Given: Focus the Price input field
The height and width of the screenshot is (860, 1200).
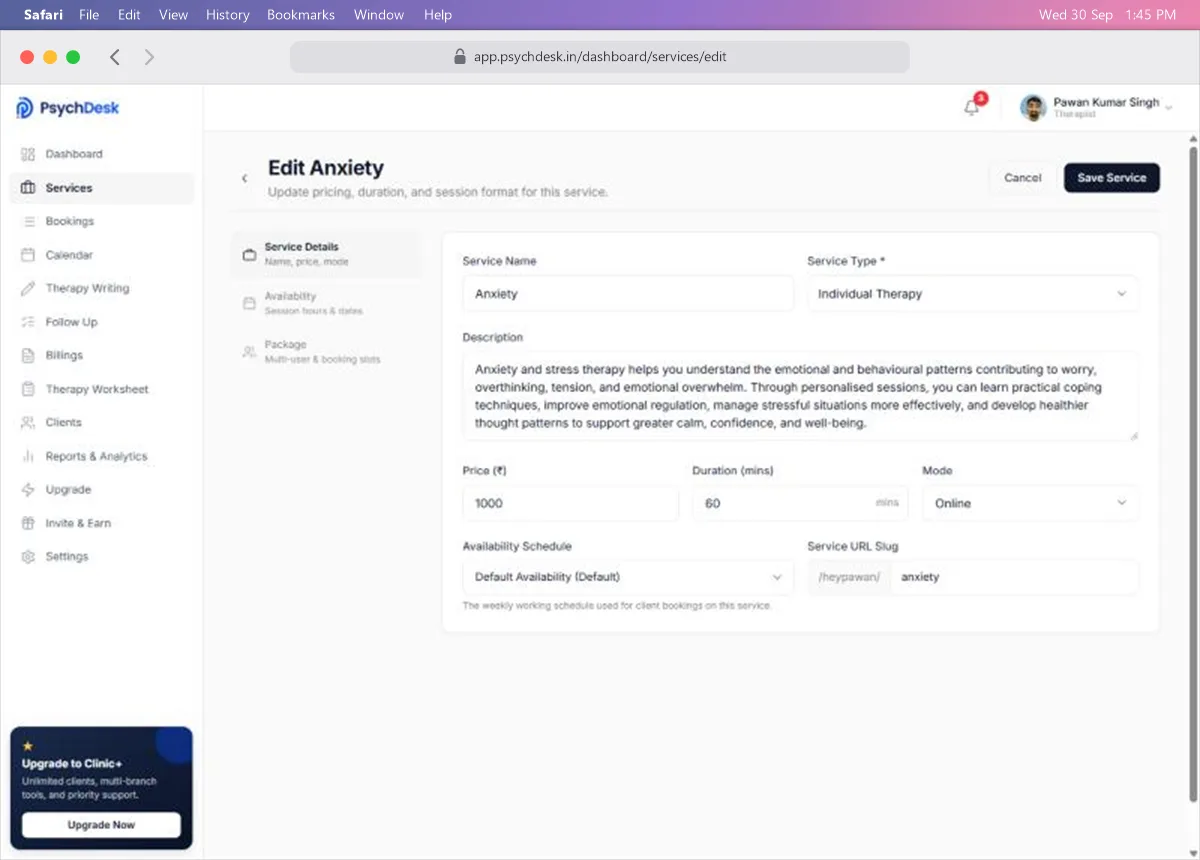Looking at the screenshot, I should click(571, 503).
